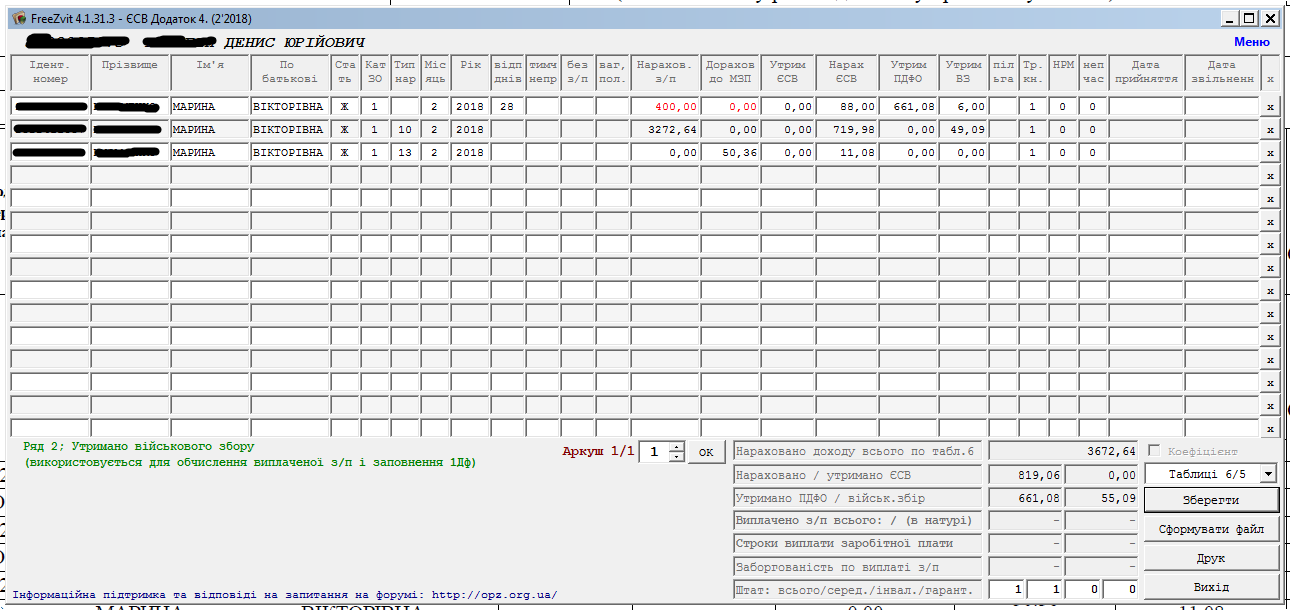
Task: Click the Нарах ЄСВ cell showing 719,98
Action: pos(847,130)
